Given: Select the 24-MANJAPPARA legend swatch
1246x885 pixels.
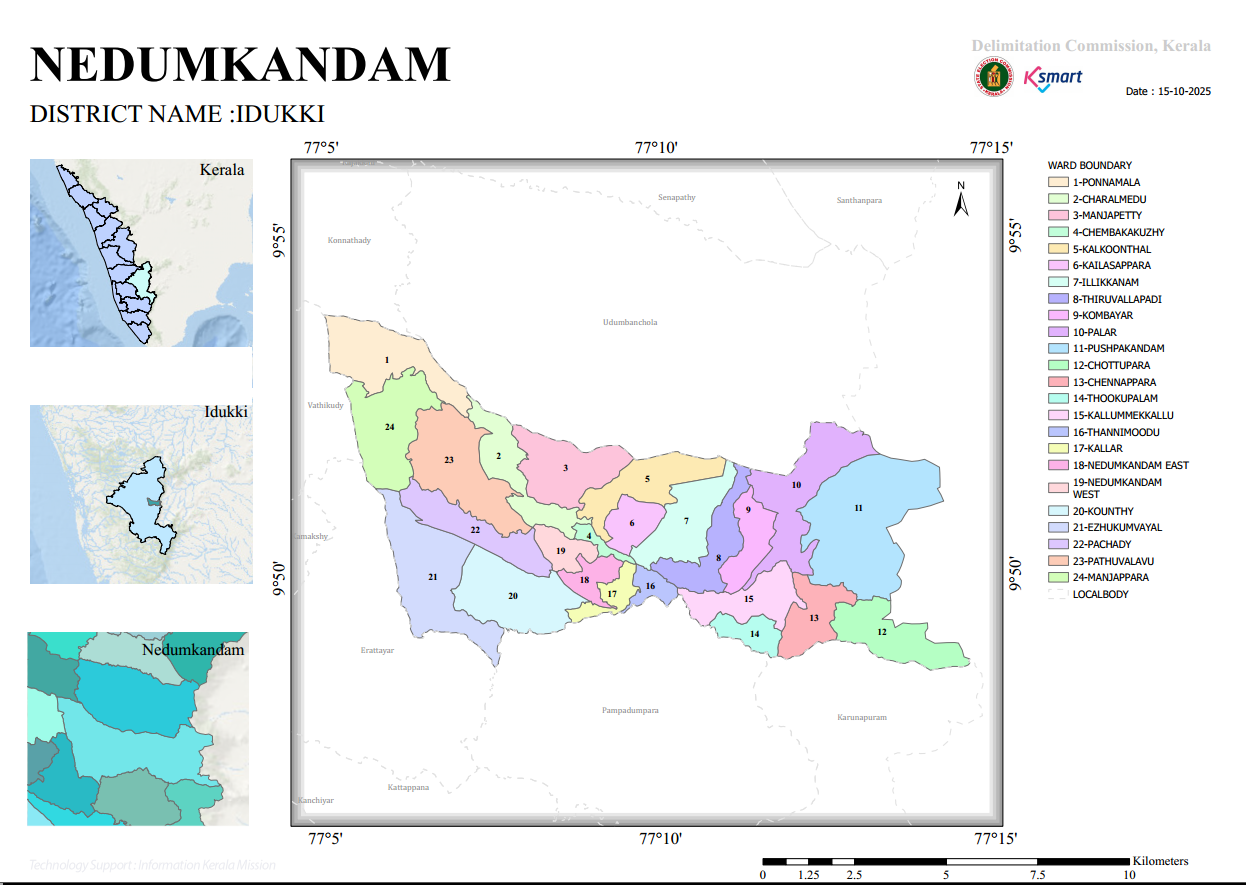Looking at the screenshot, I should [1058, 577].
